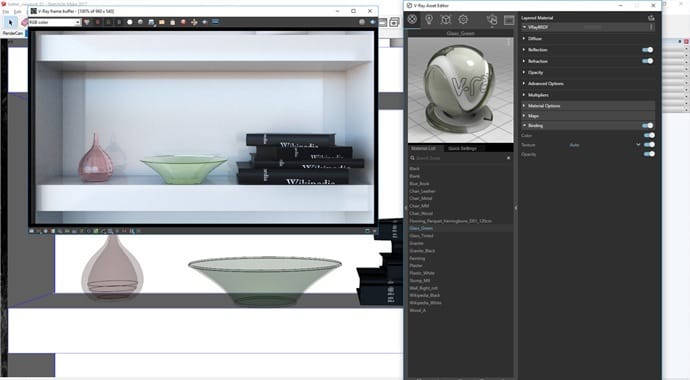Image resolution: width=690 pixels, height=380 pixels.
Task: View the blue channel in frame buffer
Action: (119, 22)
